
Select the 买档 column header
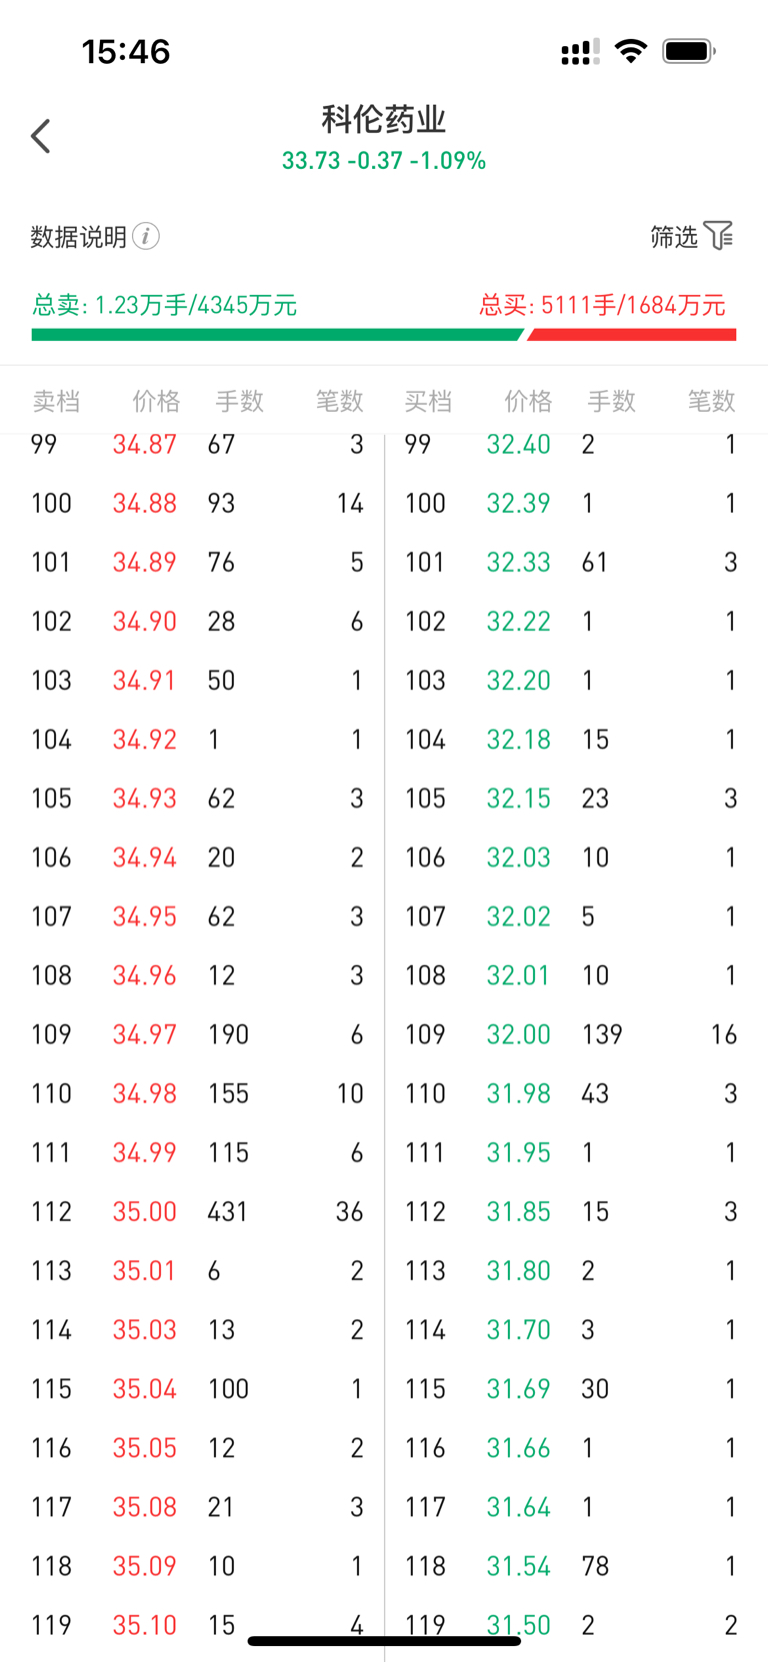coord(428,401)
